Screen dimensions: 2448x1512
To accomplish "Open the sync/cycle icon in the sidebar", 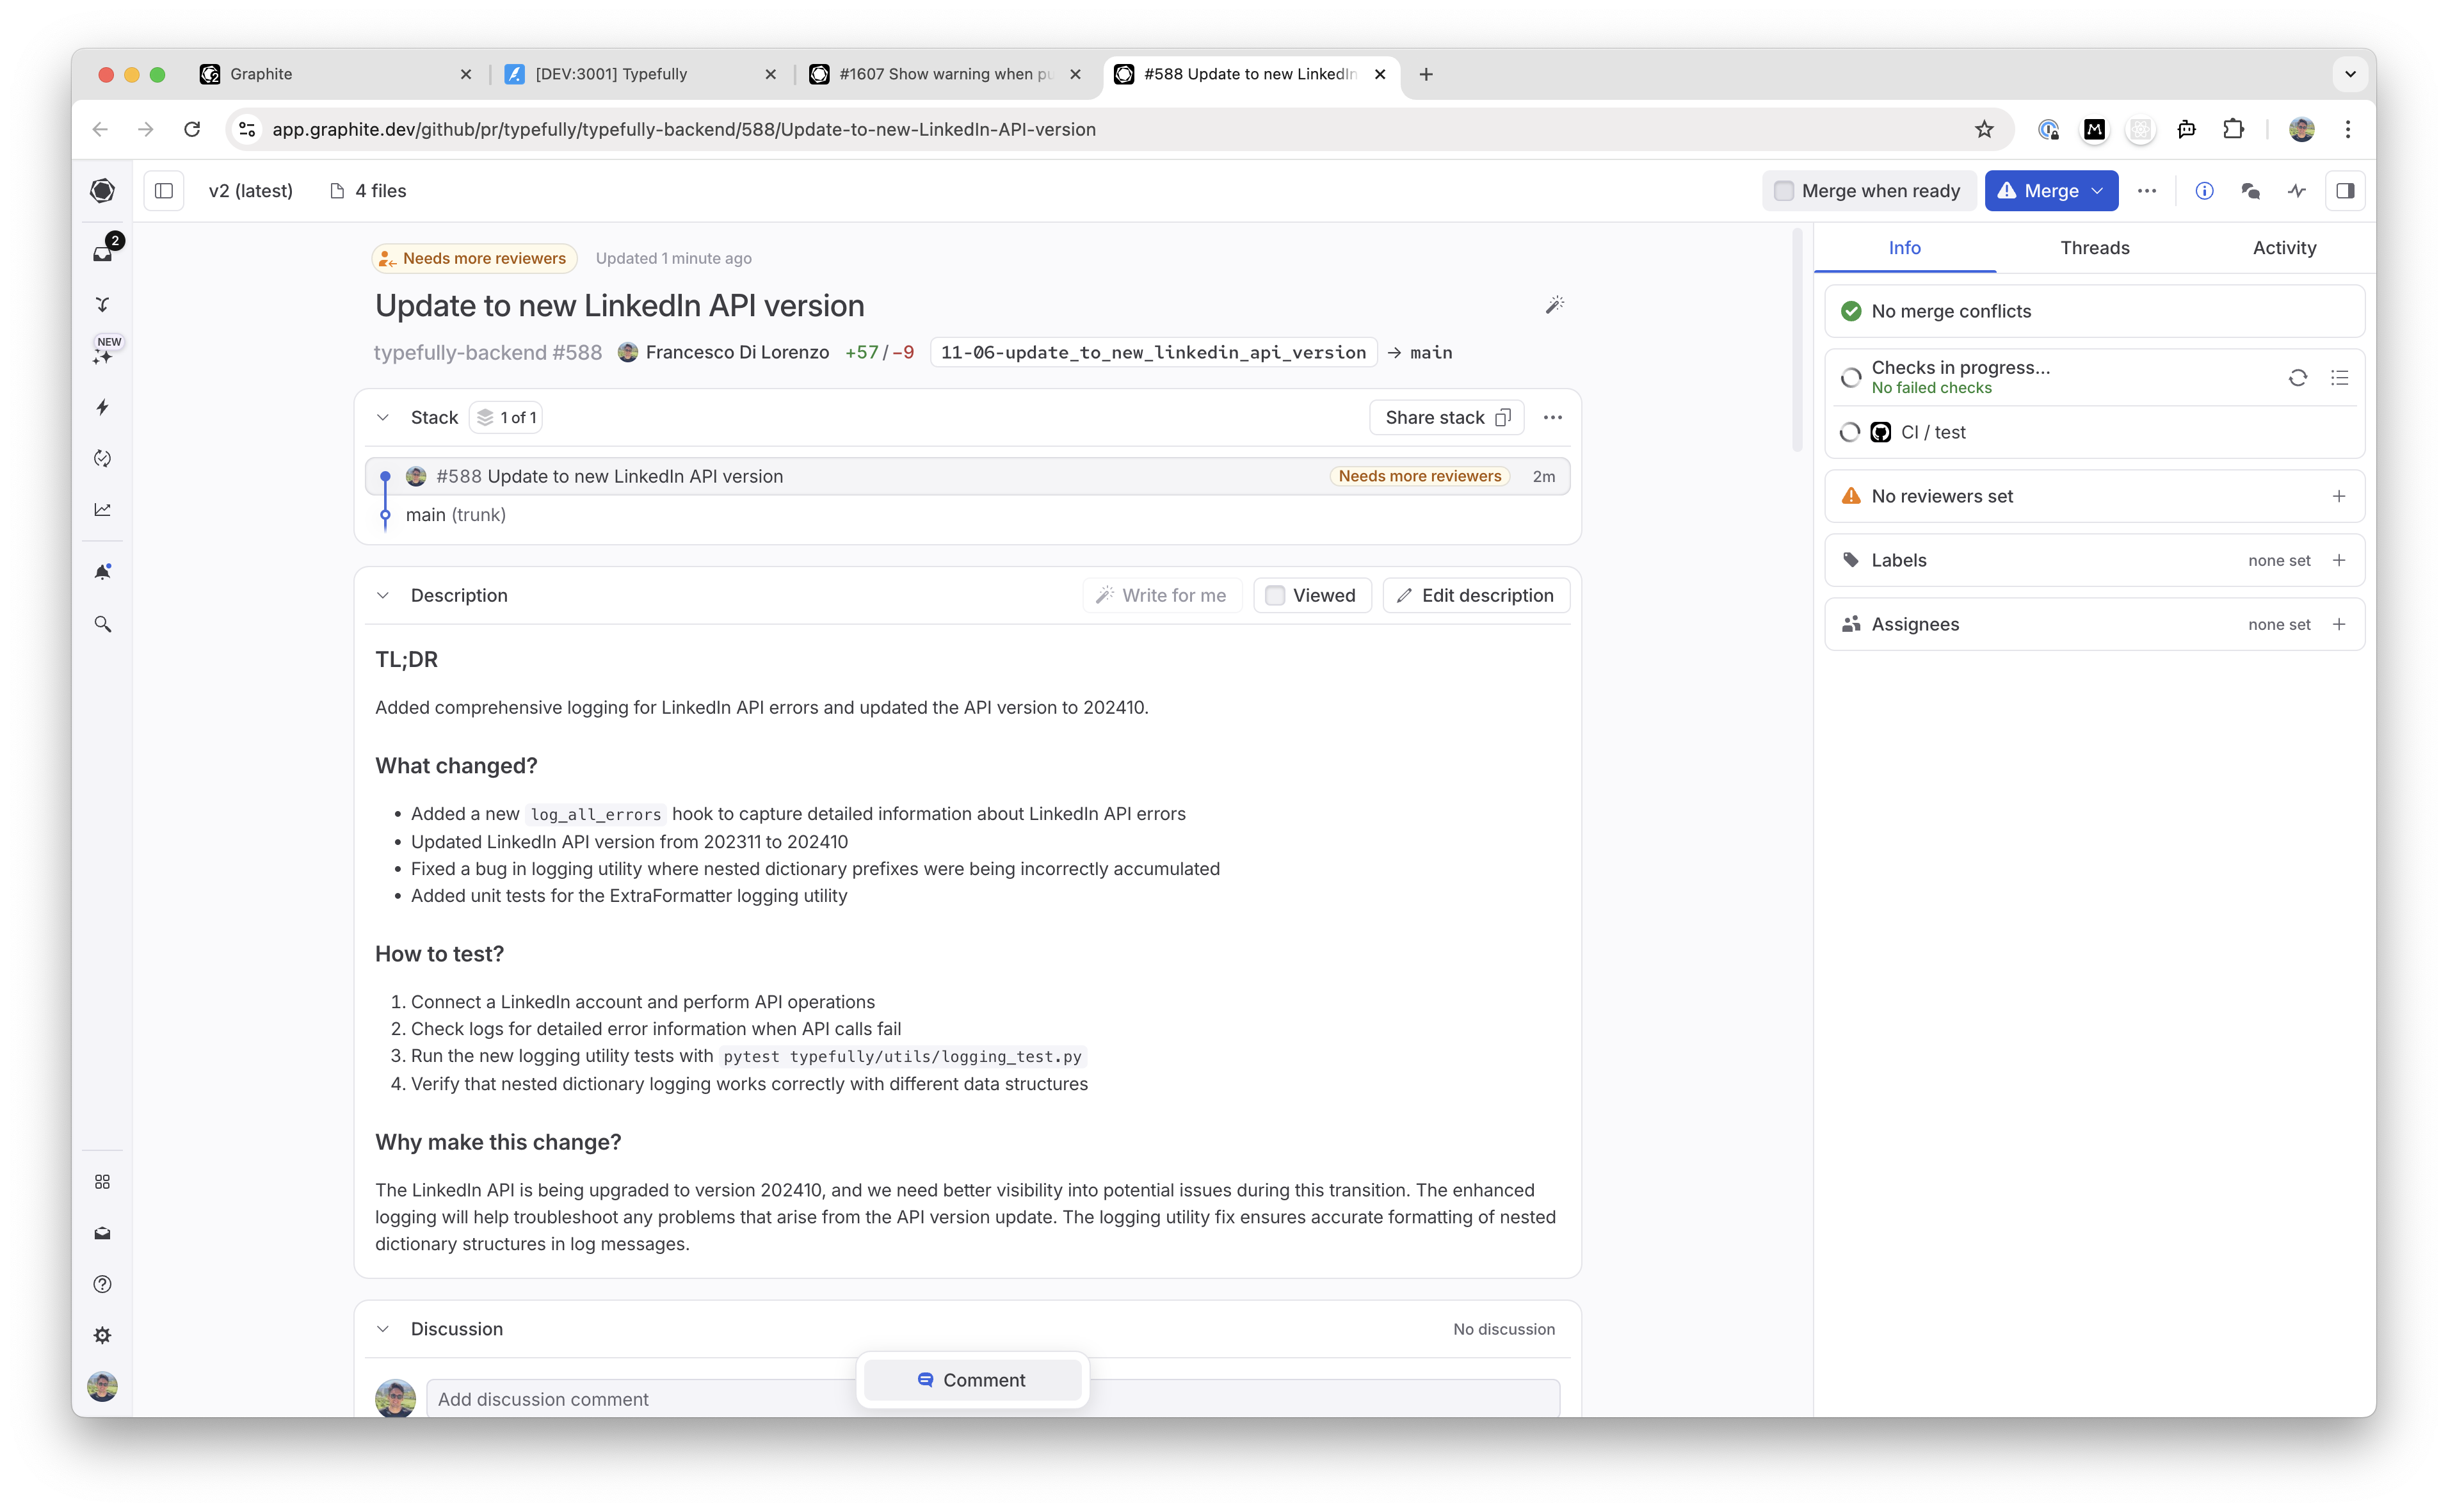I will (102, 458).
